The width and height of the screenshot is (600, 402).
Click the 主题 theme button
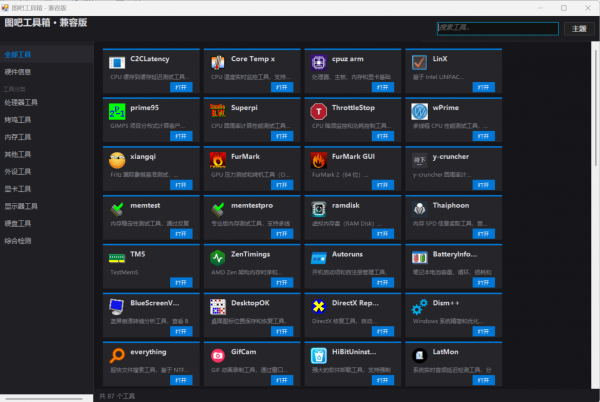(x=579, y=29)
